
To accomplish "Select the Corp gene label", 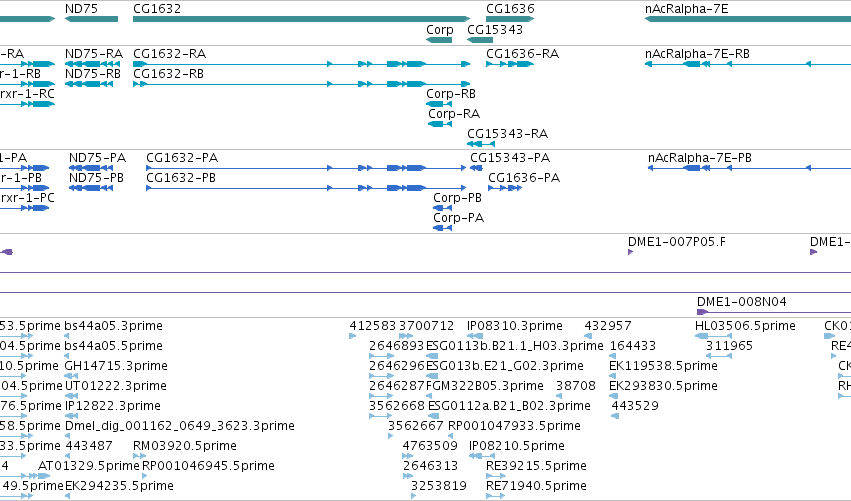I will [x=440, y=30].
